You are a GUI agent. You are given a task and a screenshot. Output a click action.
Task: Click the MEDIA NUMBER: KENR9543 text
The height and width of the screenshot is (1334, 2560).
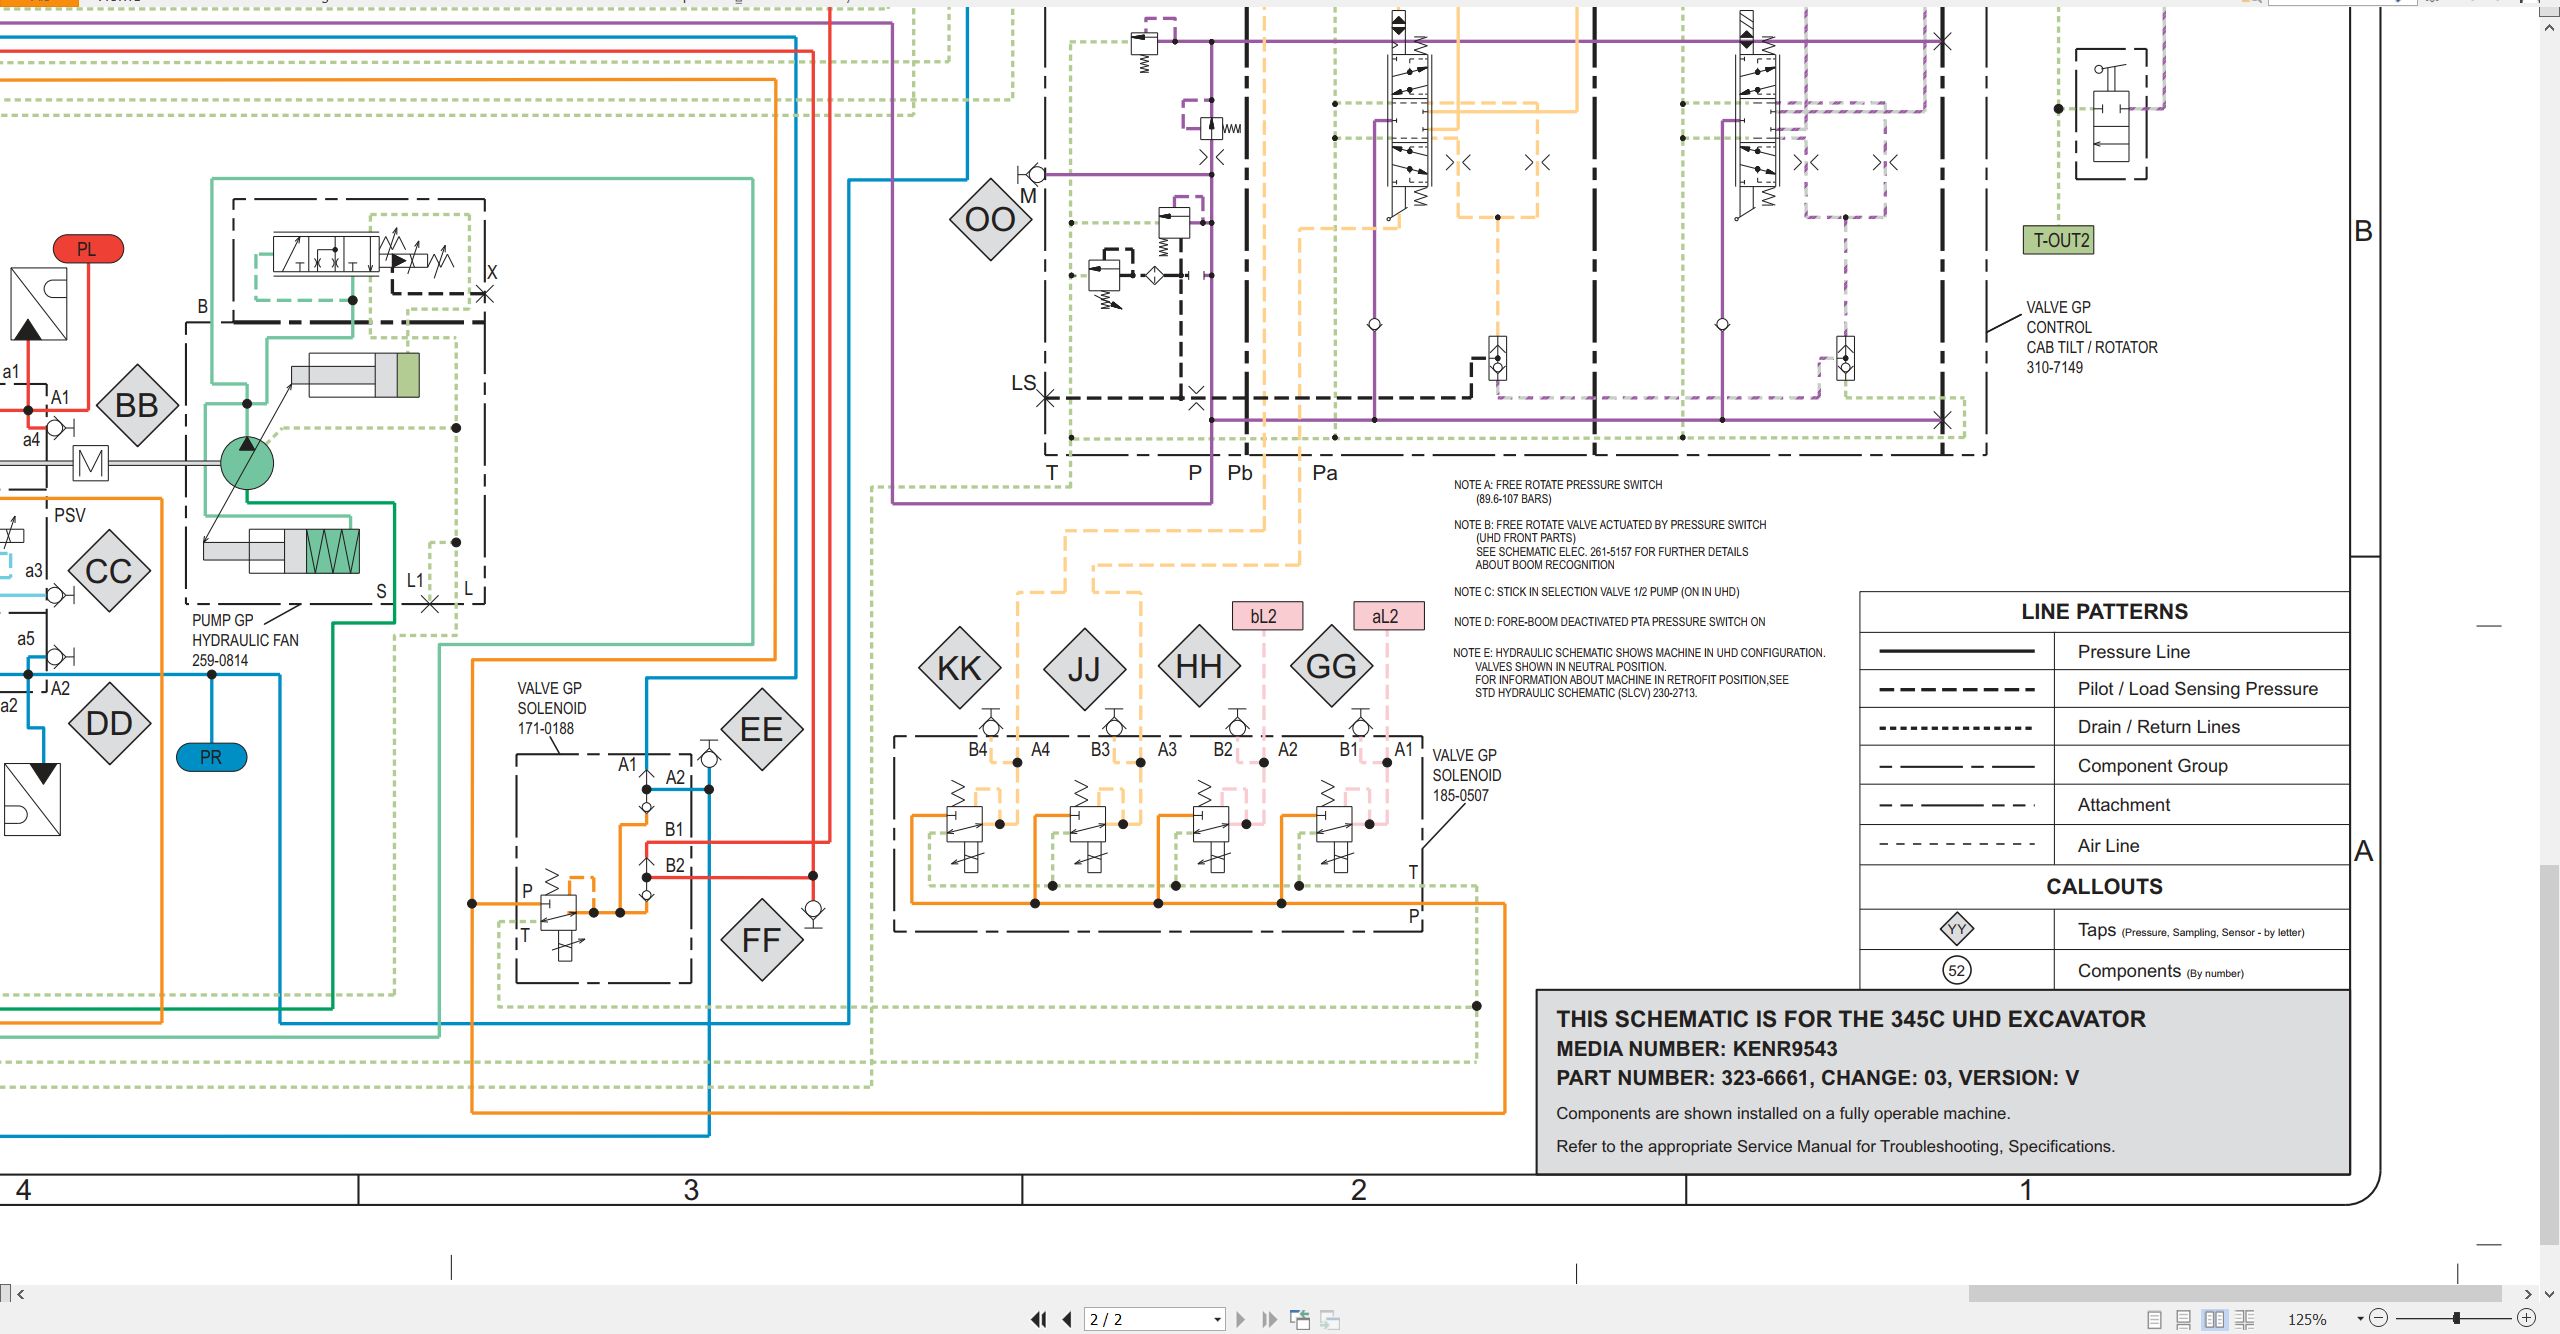coord(1696,1049)
